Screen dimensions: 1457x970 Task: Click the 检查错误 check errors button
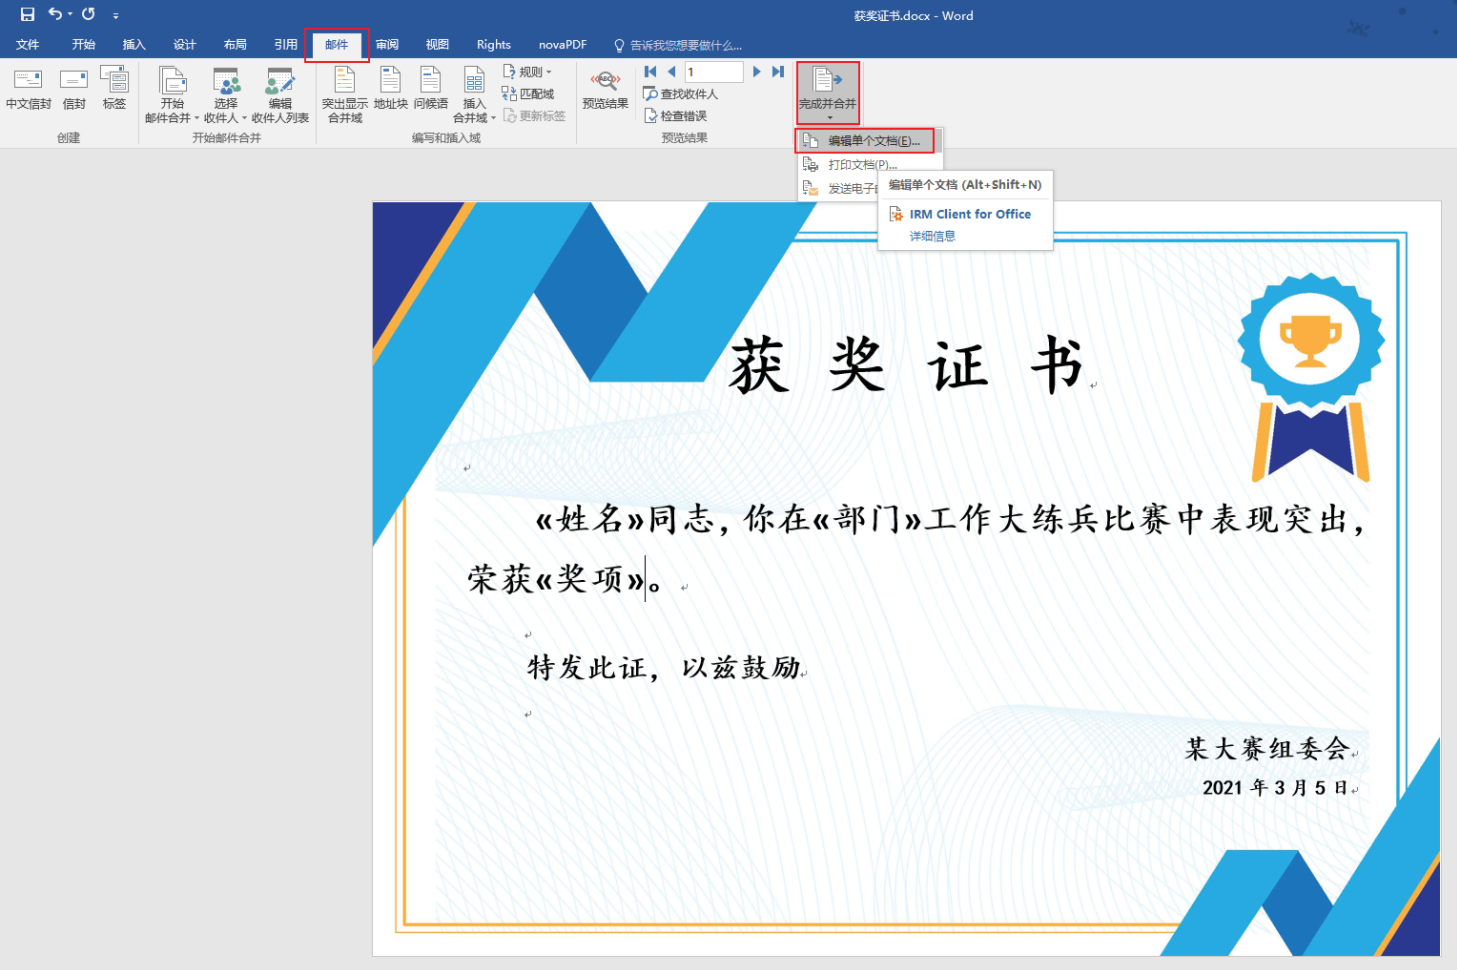675,116
